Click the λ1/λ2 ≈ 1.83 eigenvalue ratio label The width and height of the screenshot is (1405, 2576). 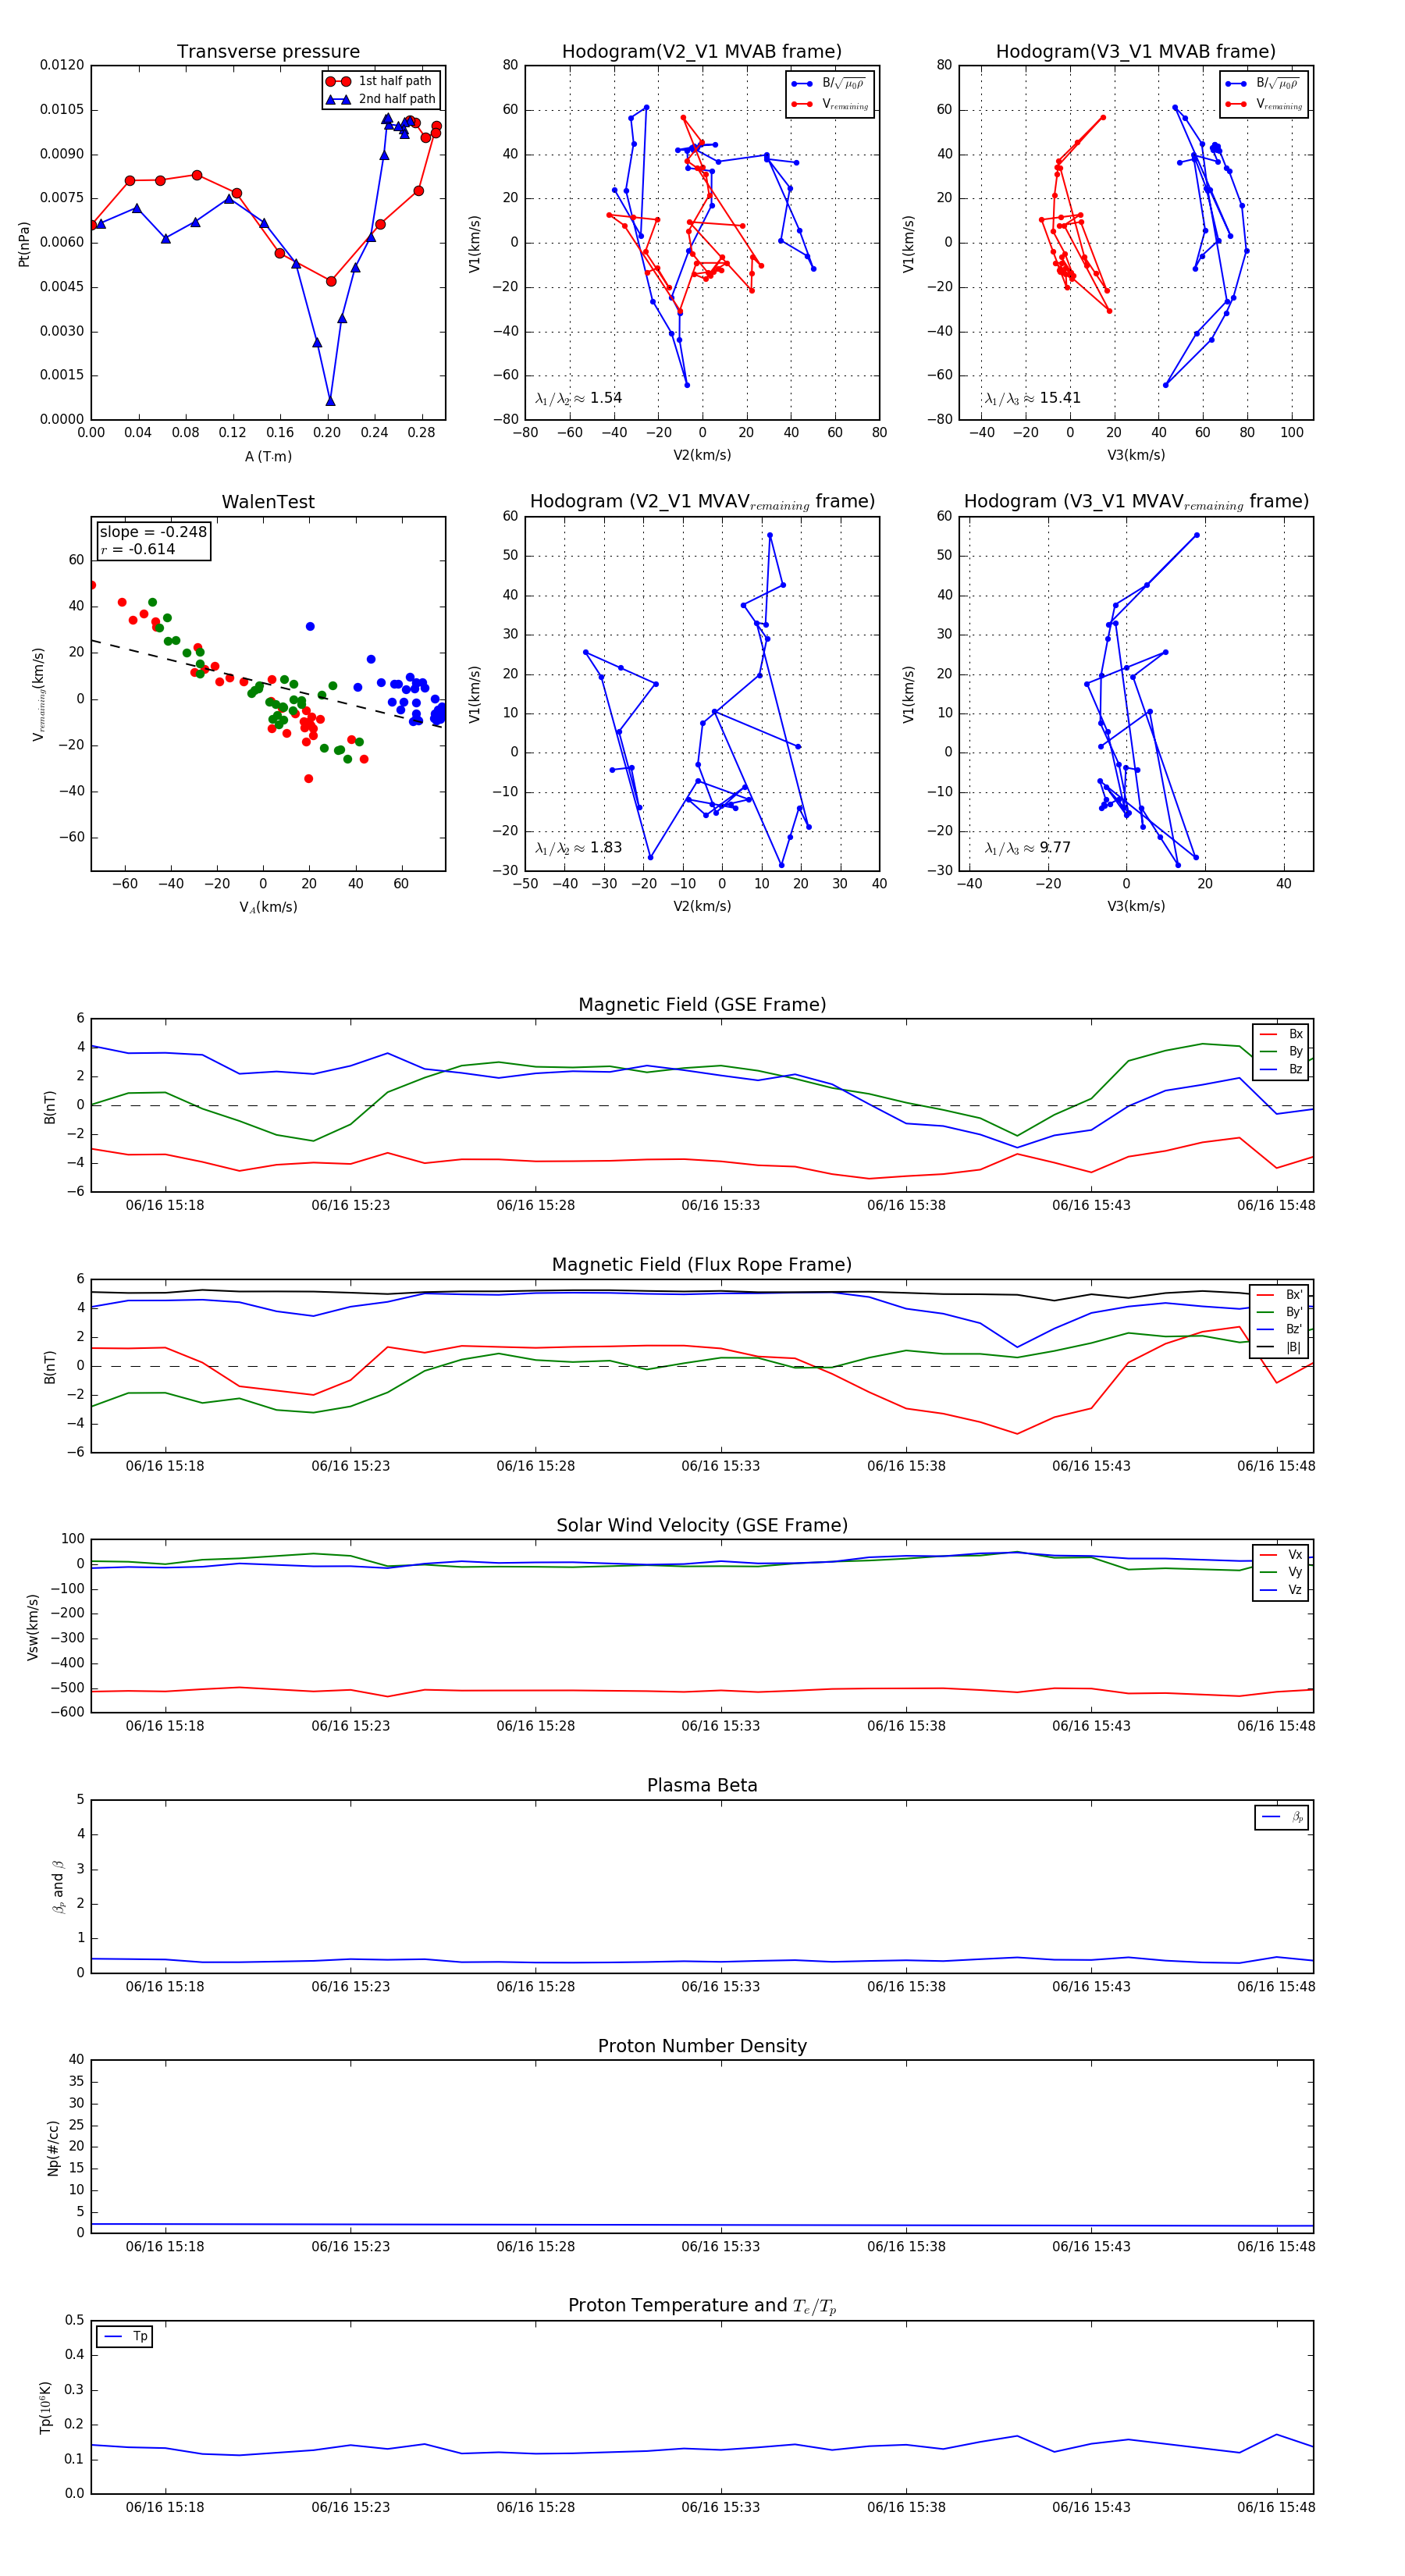[578, 848]
